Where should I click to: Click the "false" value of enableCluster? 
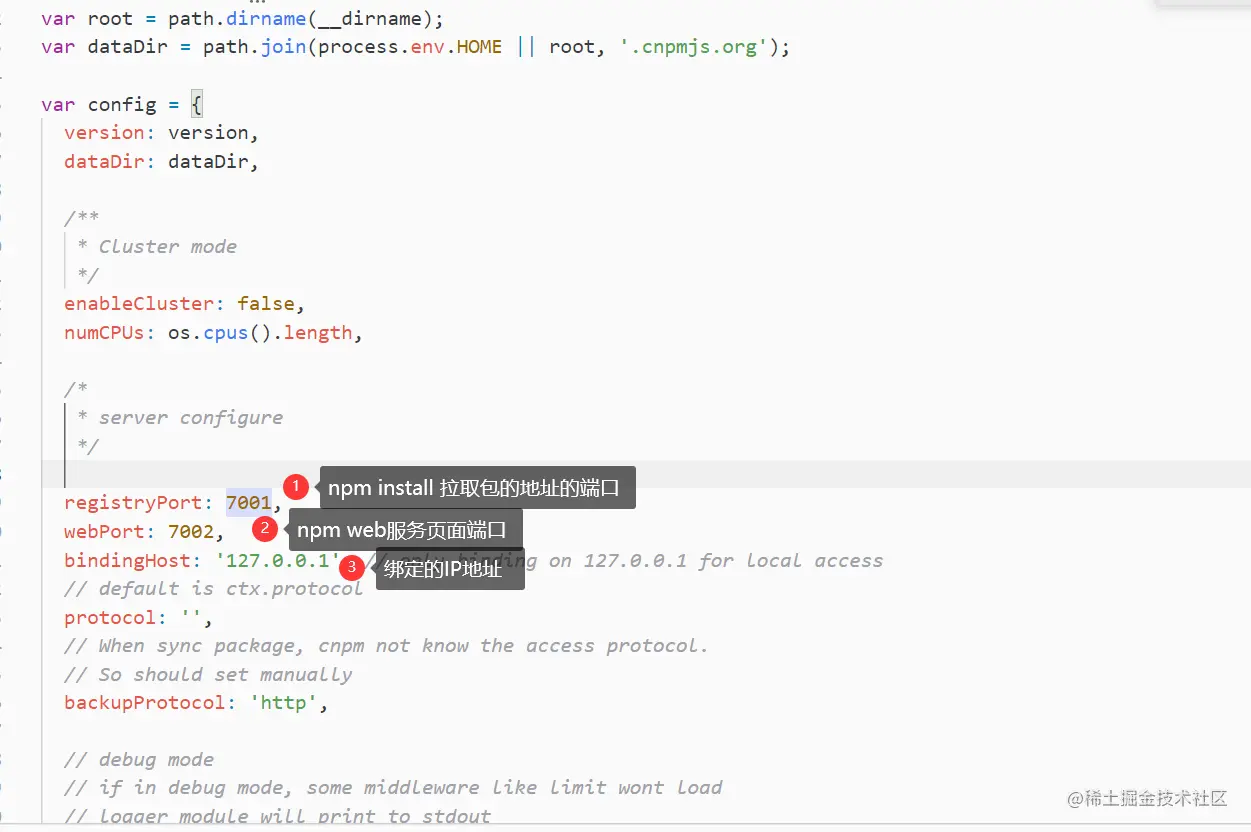266,303
